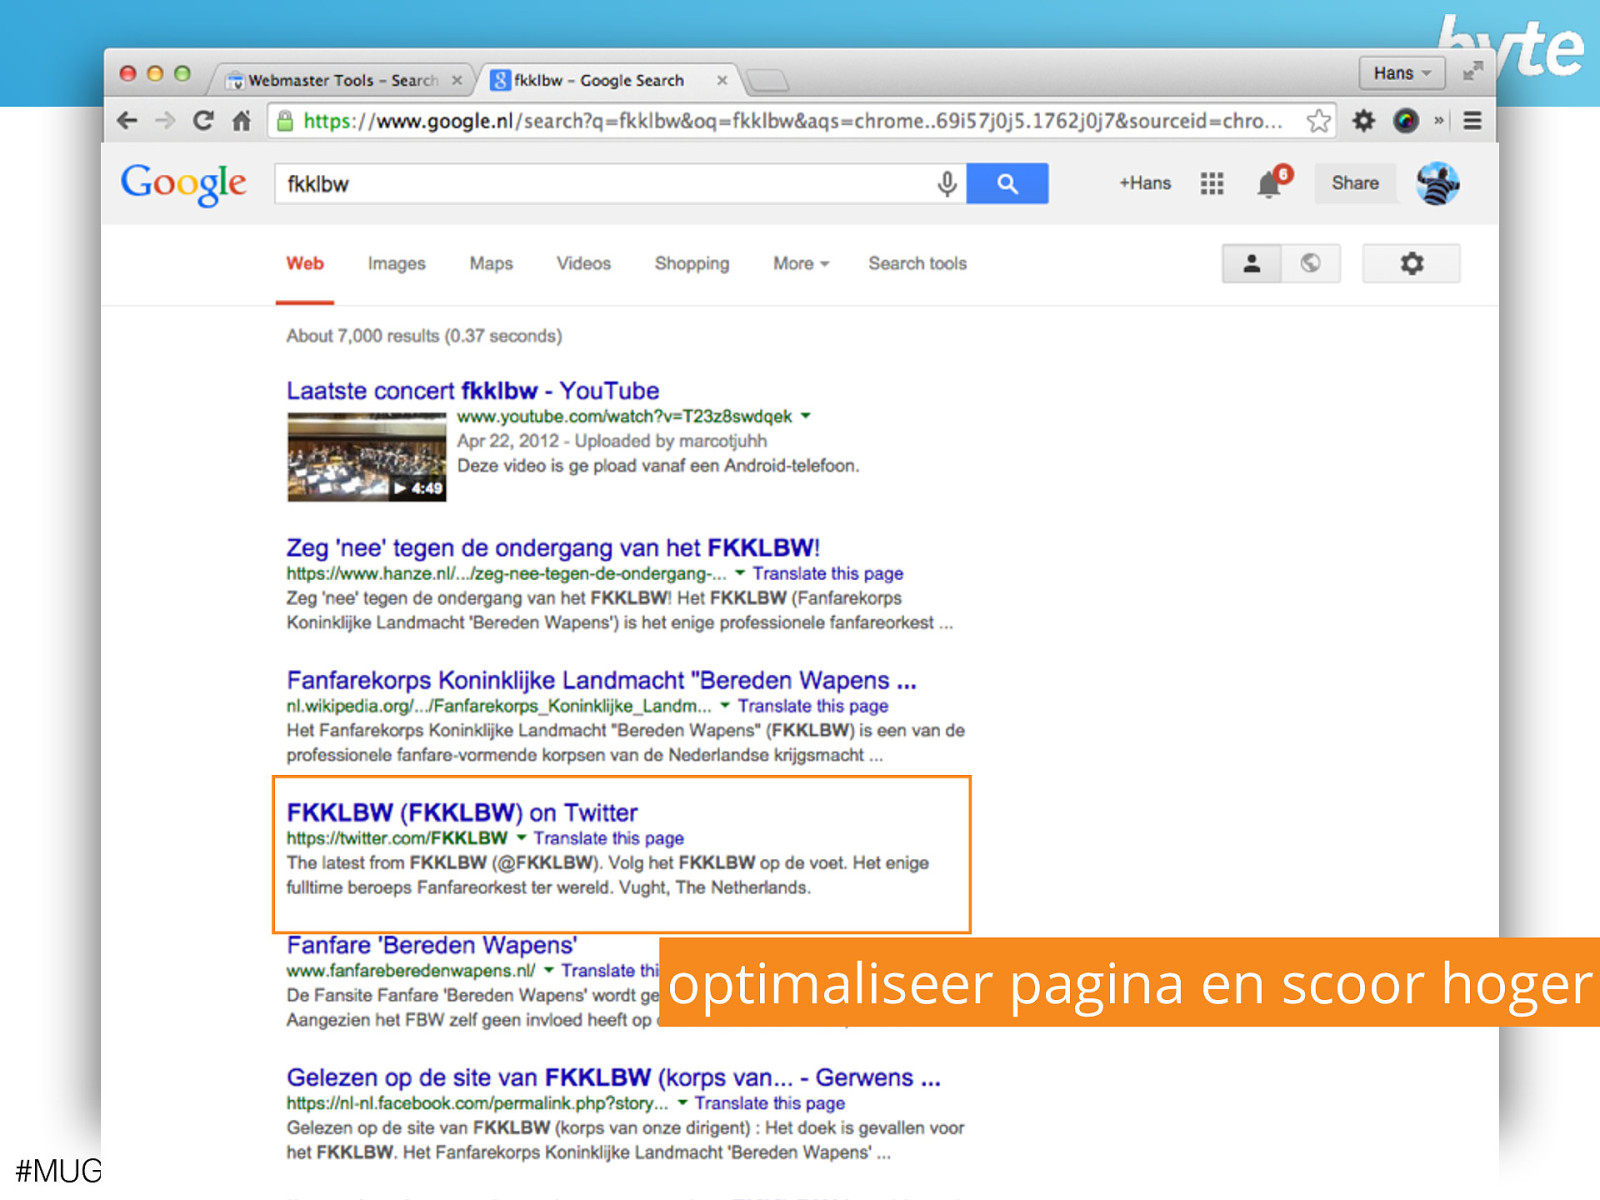The height and width of the screenshot is (1200, 1600).
Task: Show global results globe toggle
Action: pos(1310,264)
